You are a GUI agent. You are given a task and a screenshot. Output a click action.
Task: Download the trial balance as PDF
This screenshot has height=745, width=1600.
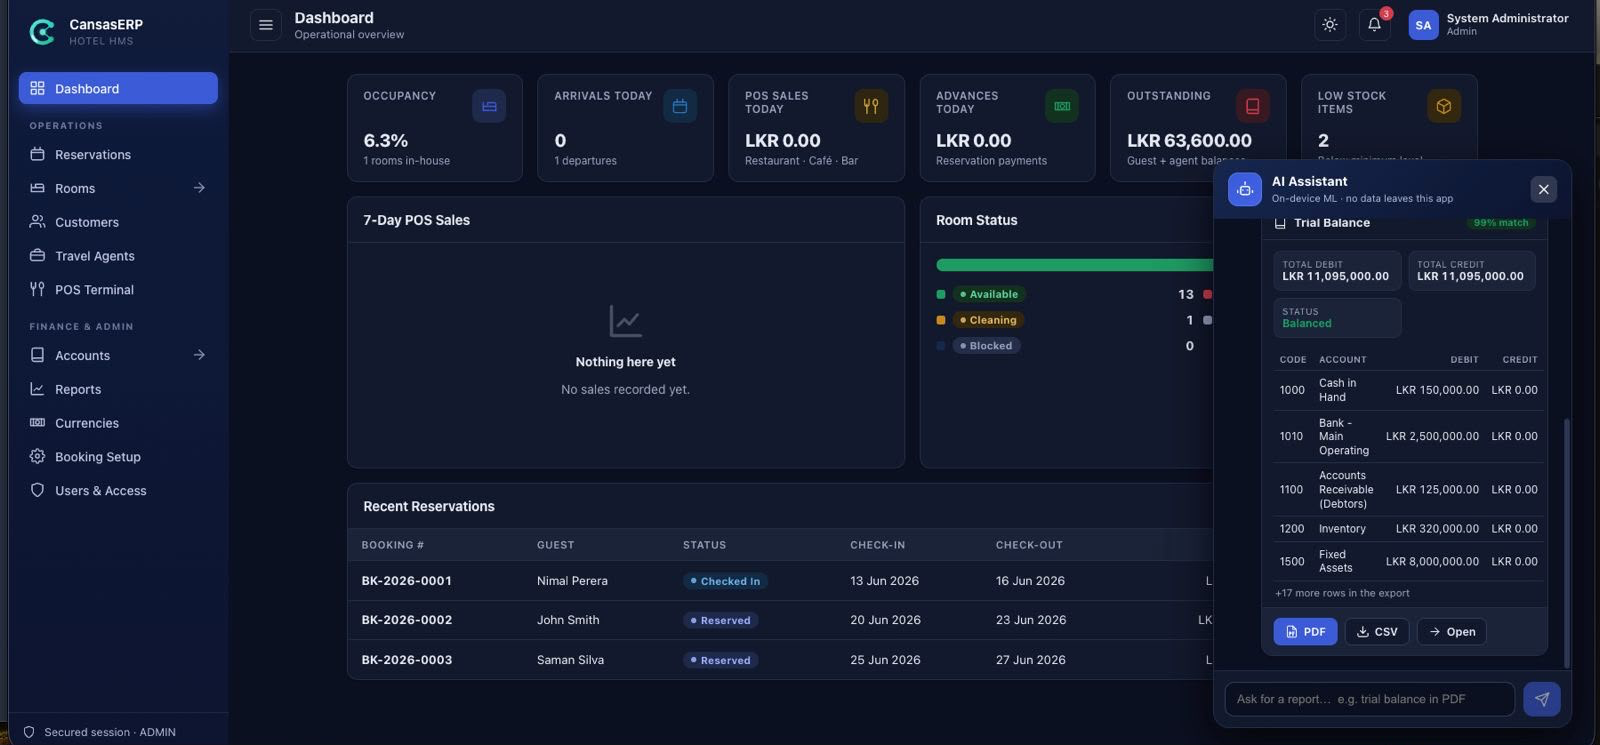1305,632
